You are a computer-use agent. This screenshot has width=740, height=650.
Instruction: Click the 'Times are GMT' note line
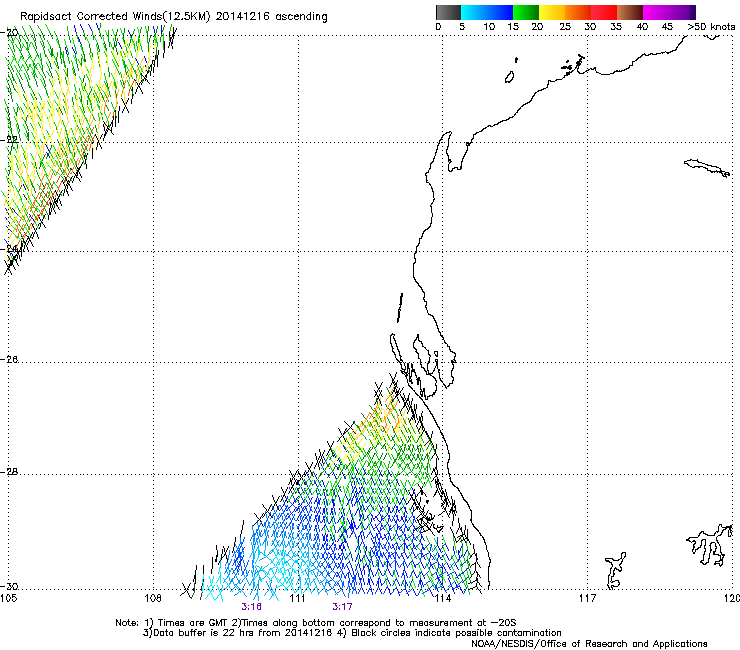(316, 623)
